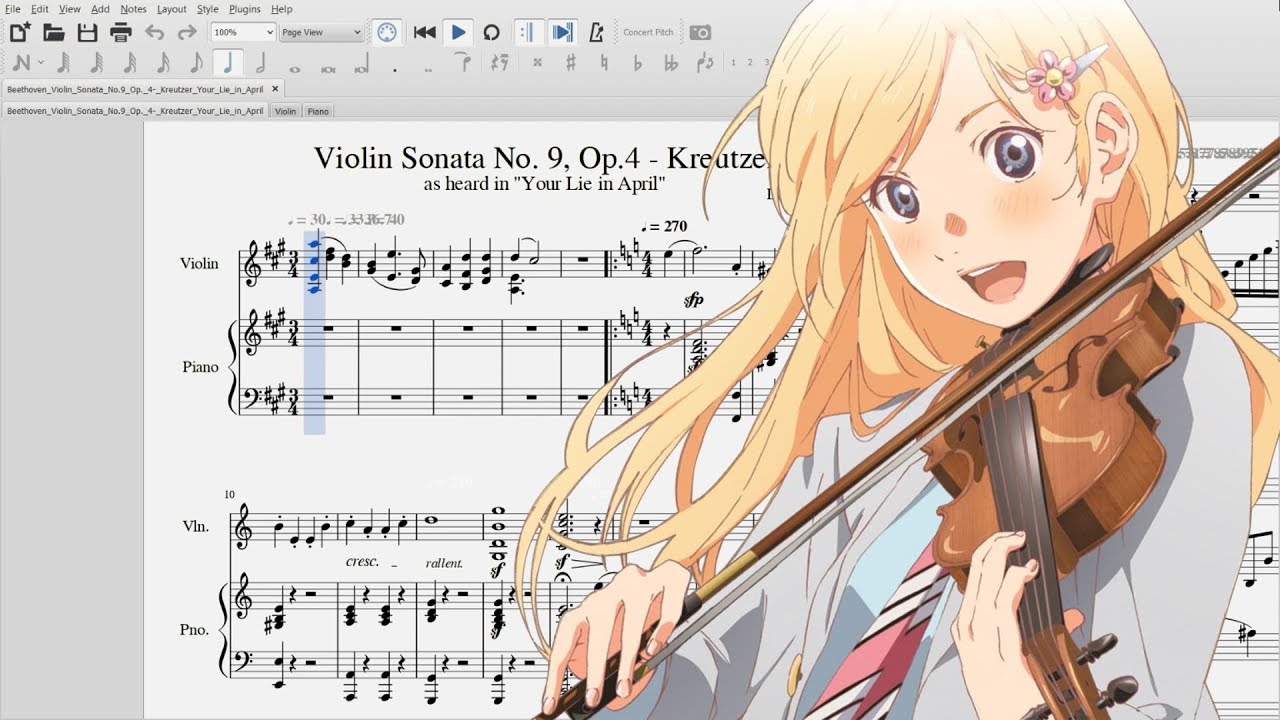This screenshot has height=720, width=1280.
Task: Apply natural accidental
Action: [x=604, y=63]
